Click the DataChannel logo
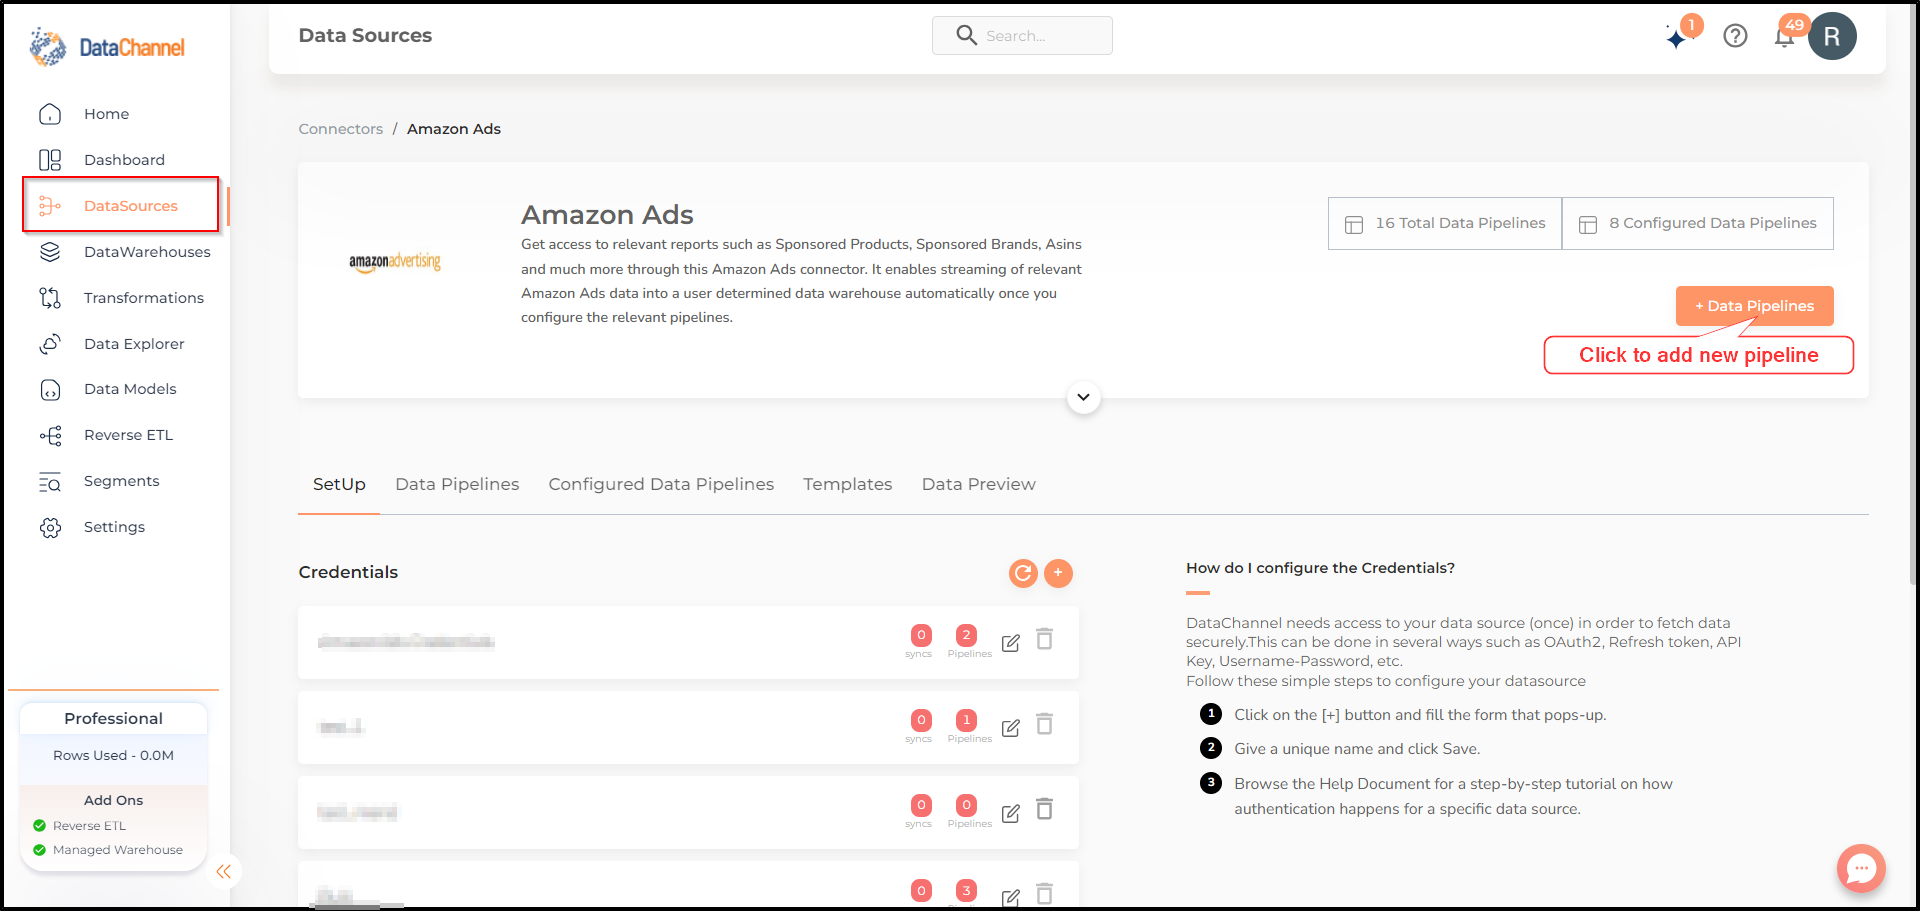The height and width of the screenshot is (911, 1920). tap(107, 47)
